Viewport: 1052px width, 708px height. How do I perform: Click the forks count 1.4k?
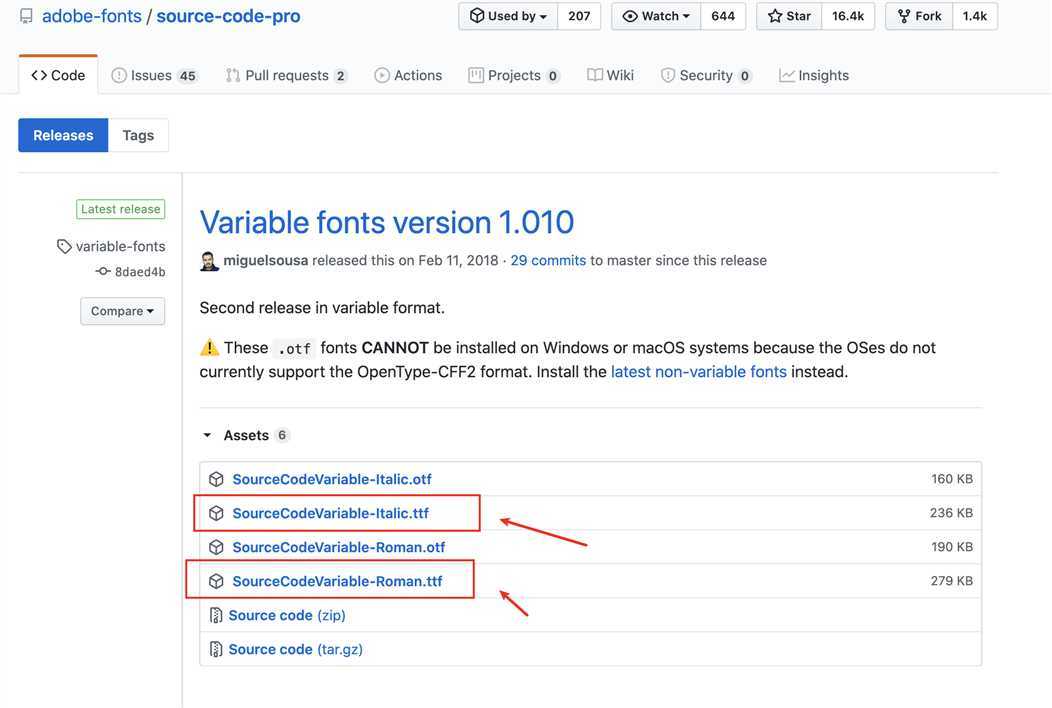(x=975, y=16)
